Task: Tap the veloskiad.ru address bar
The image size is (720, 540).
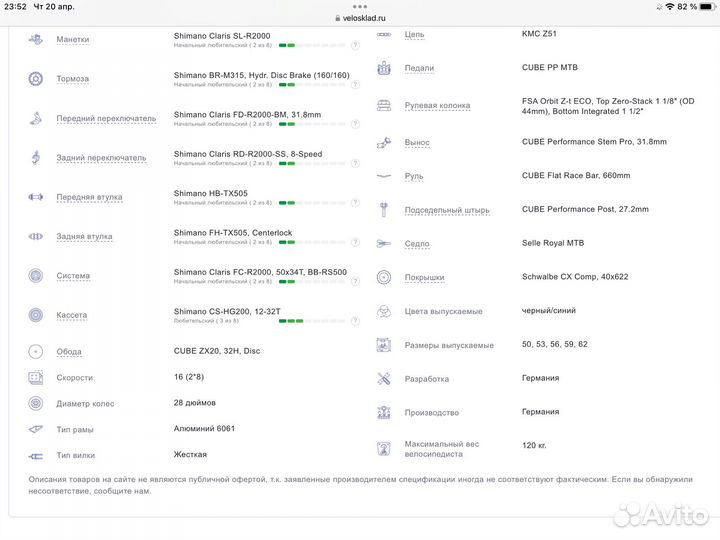Action: 360,18
